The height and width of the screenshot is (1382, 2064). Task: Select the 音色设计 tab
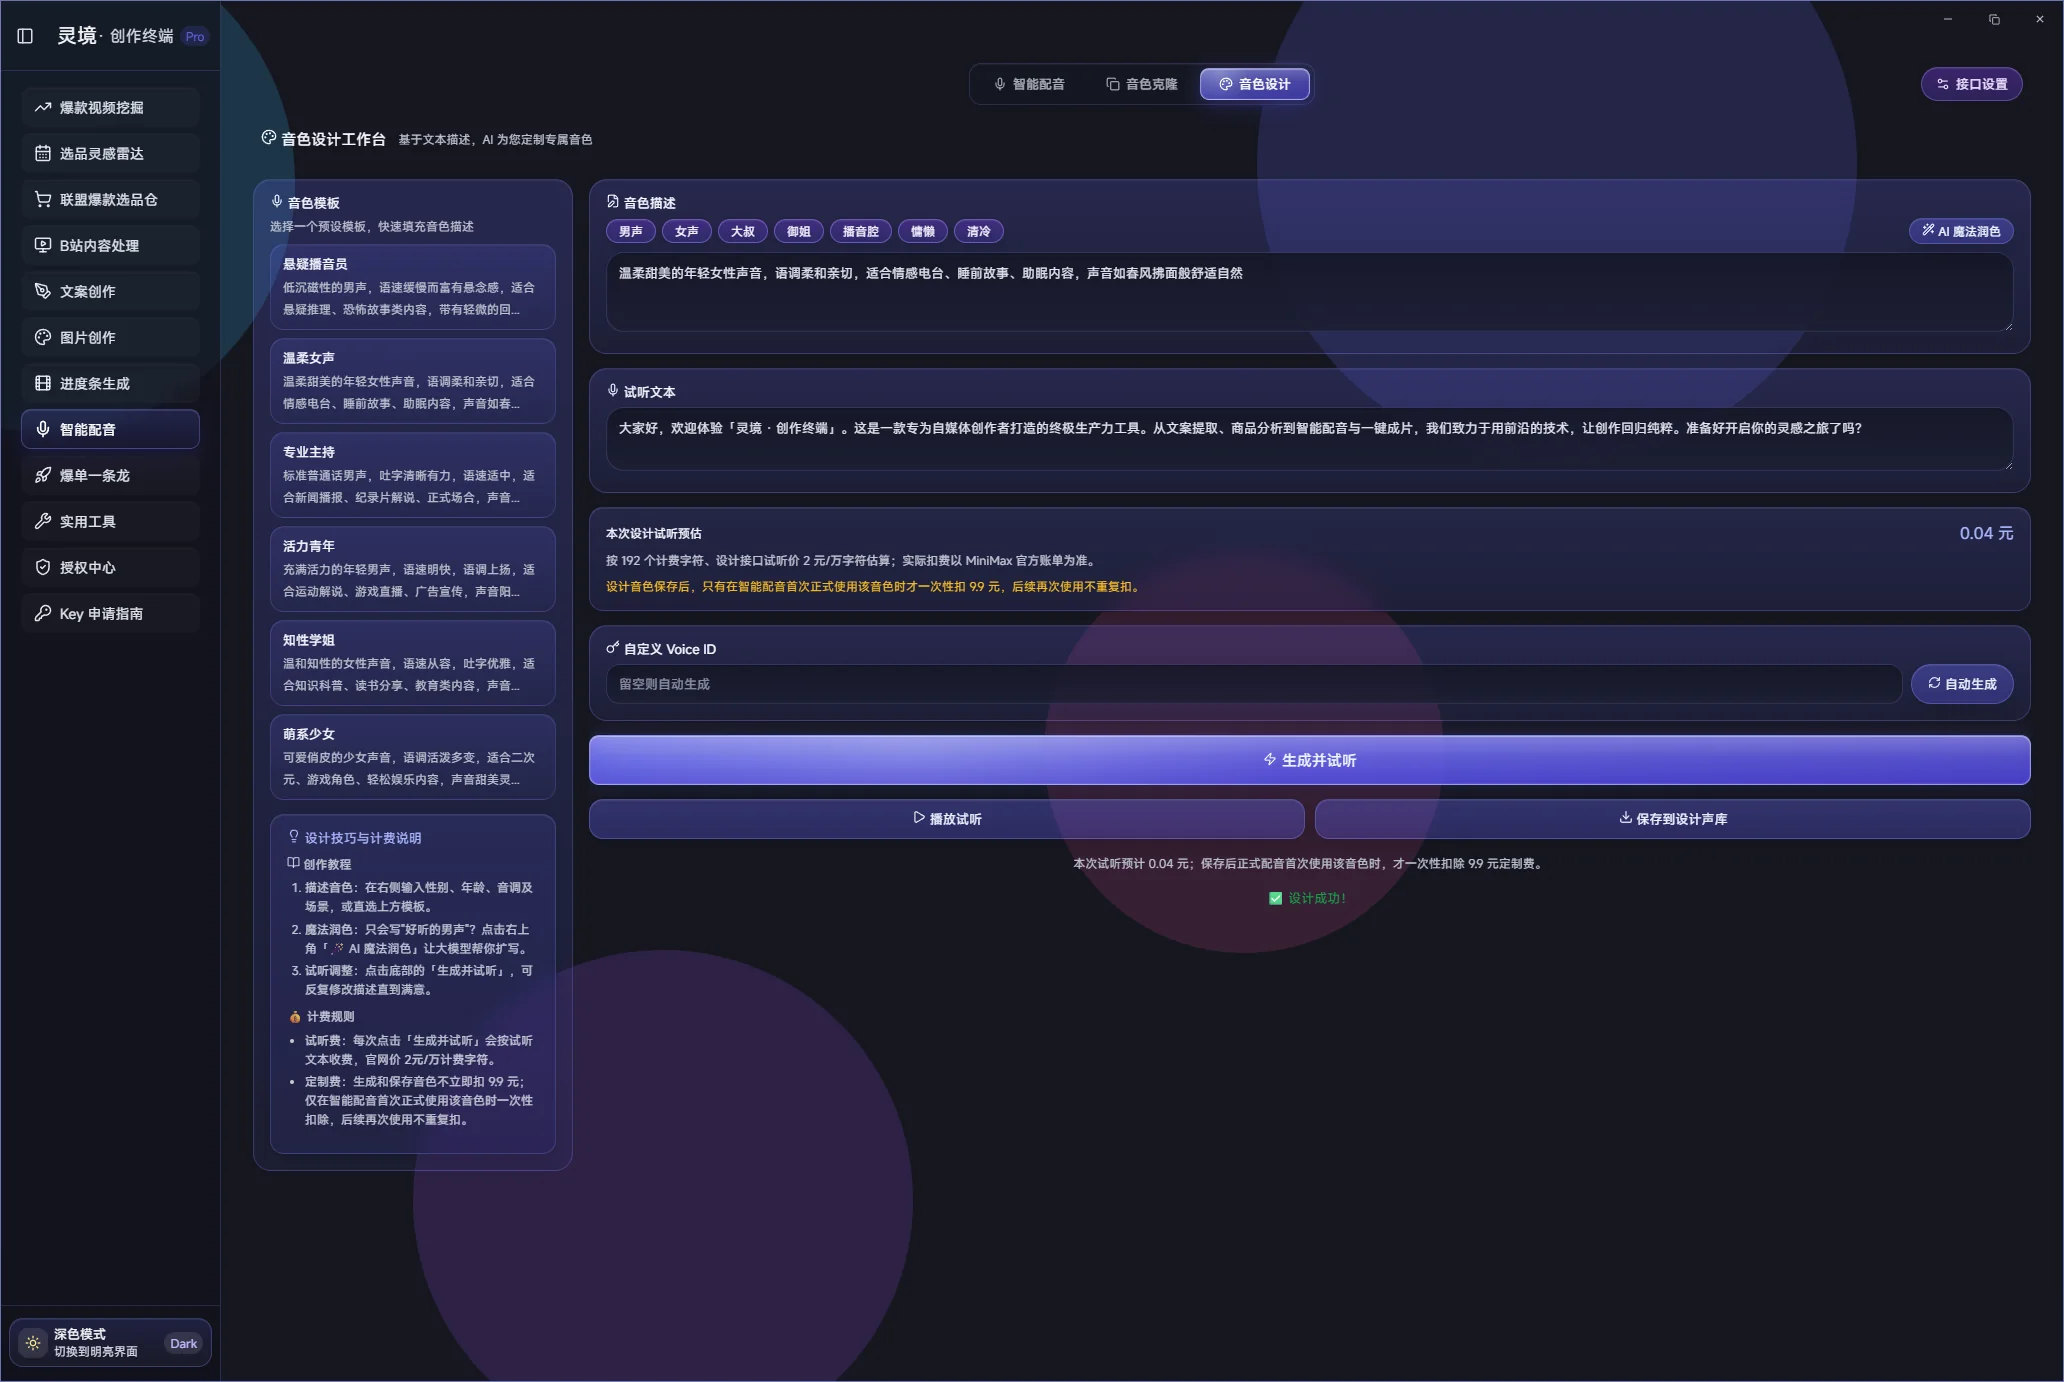(x=1254, y=84)
